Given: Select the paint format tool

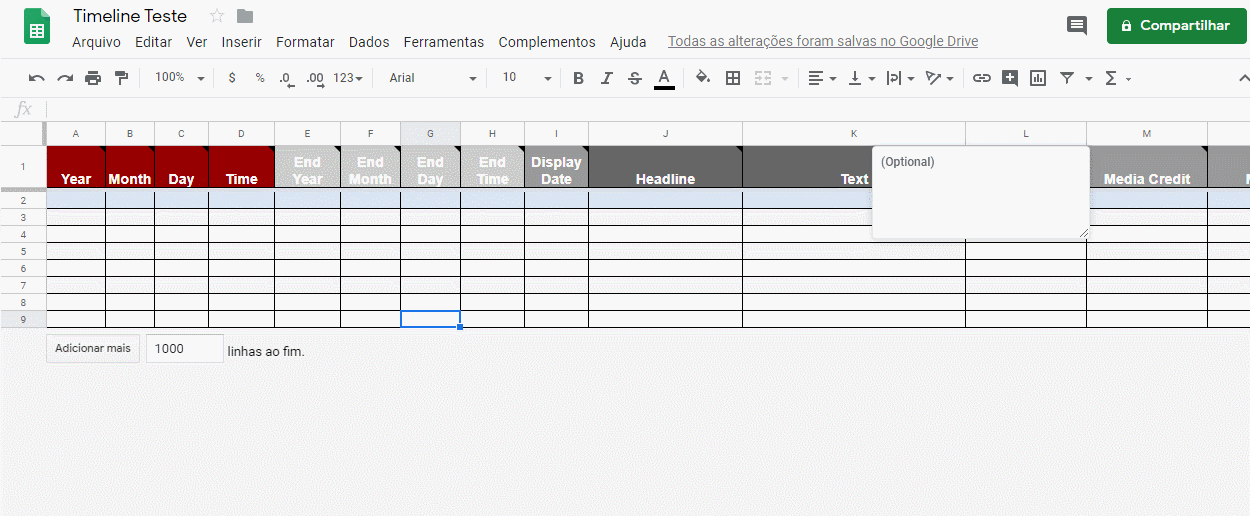Looking at the screenshot, I should point(121,78).
